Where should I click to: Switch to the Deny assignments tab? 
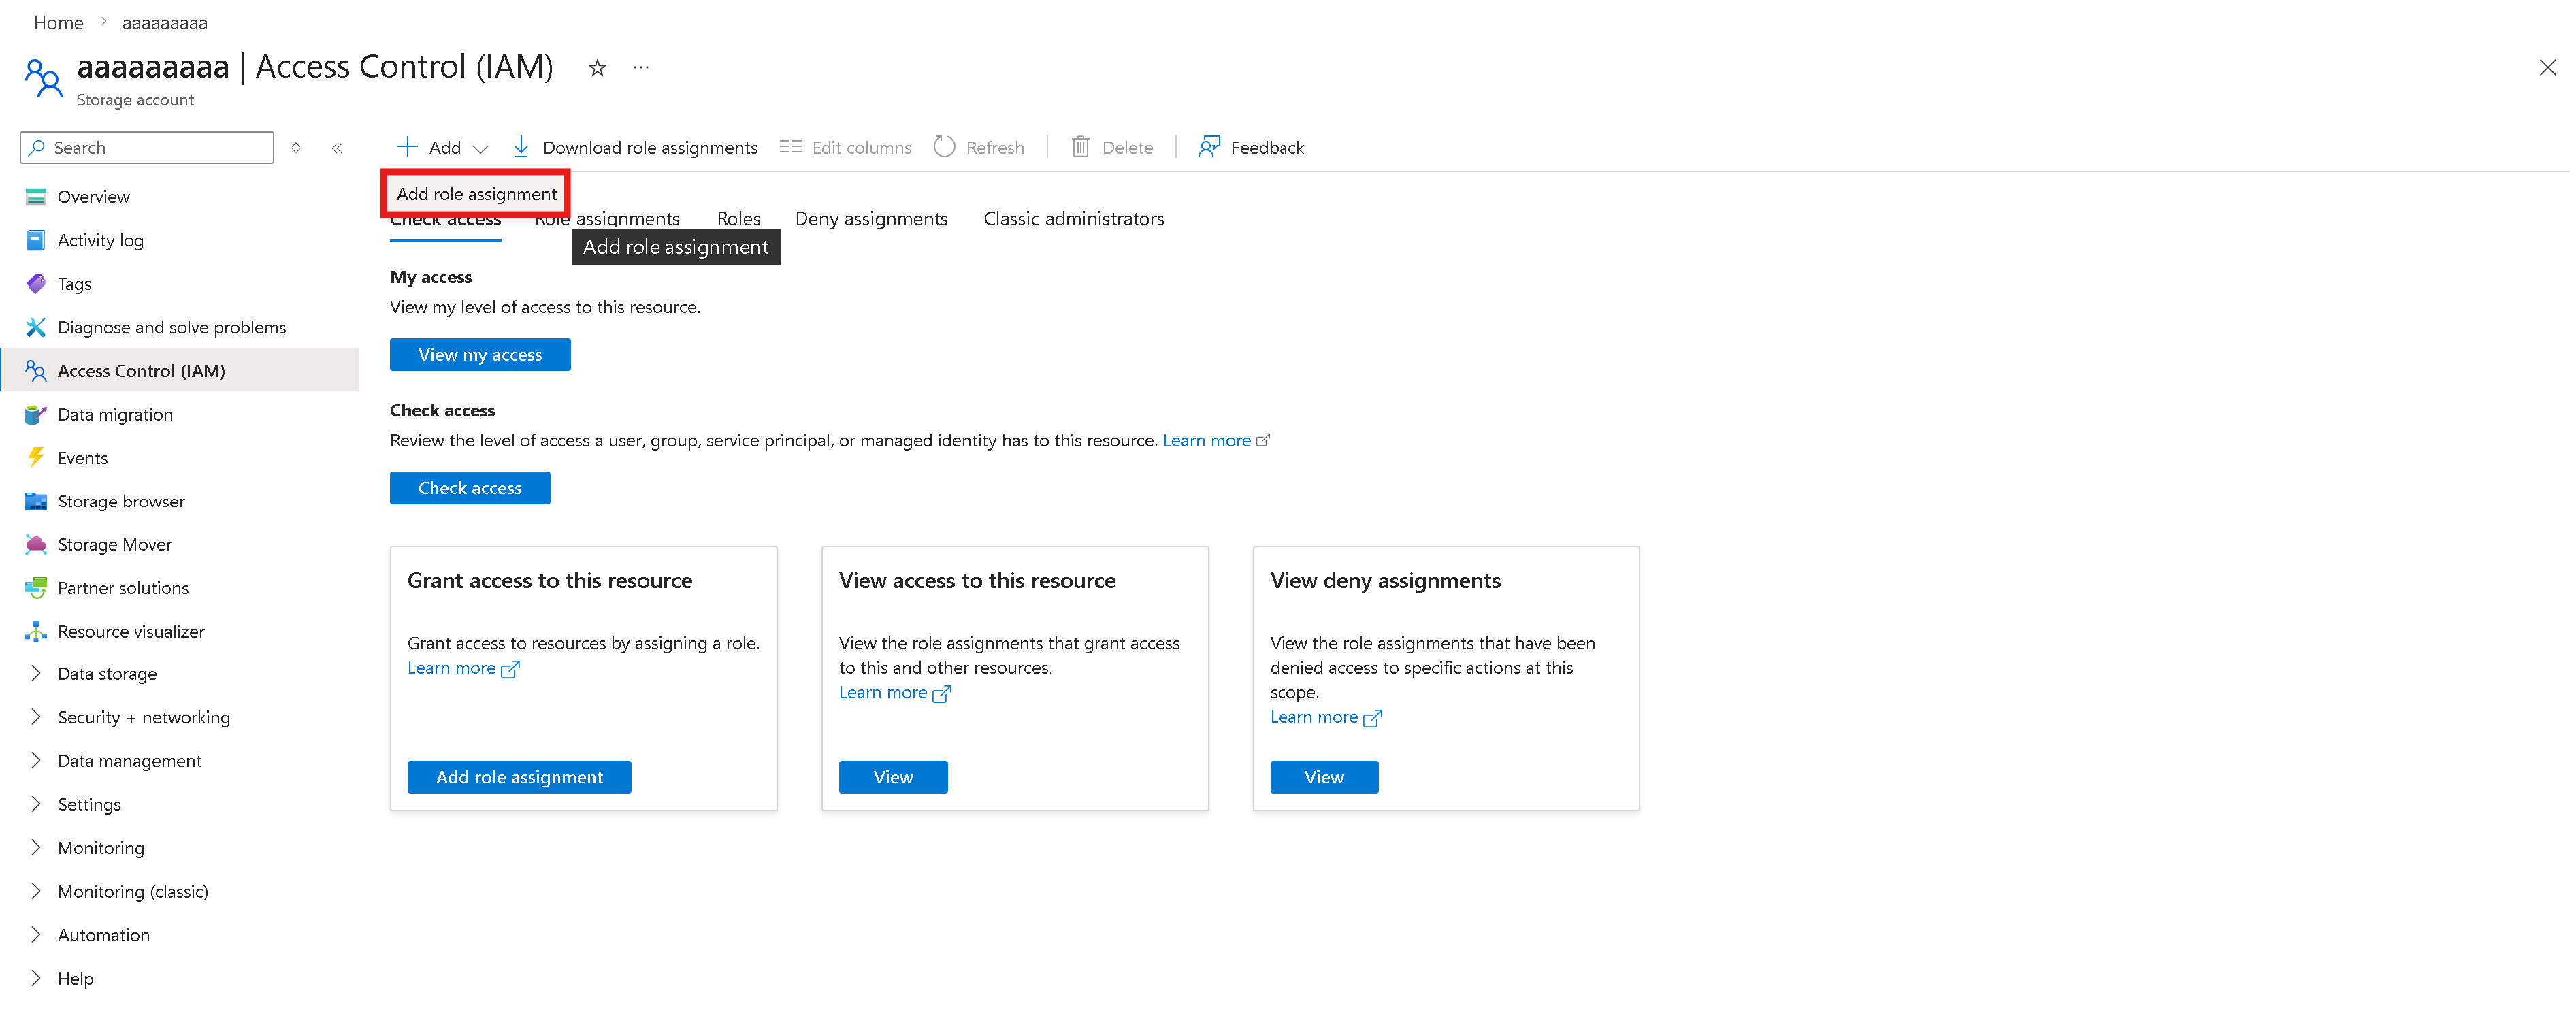(x=870, y=219)
